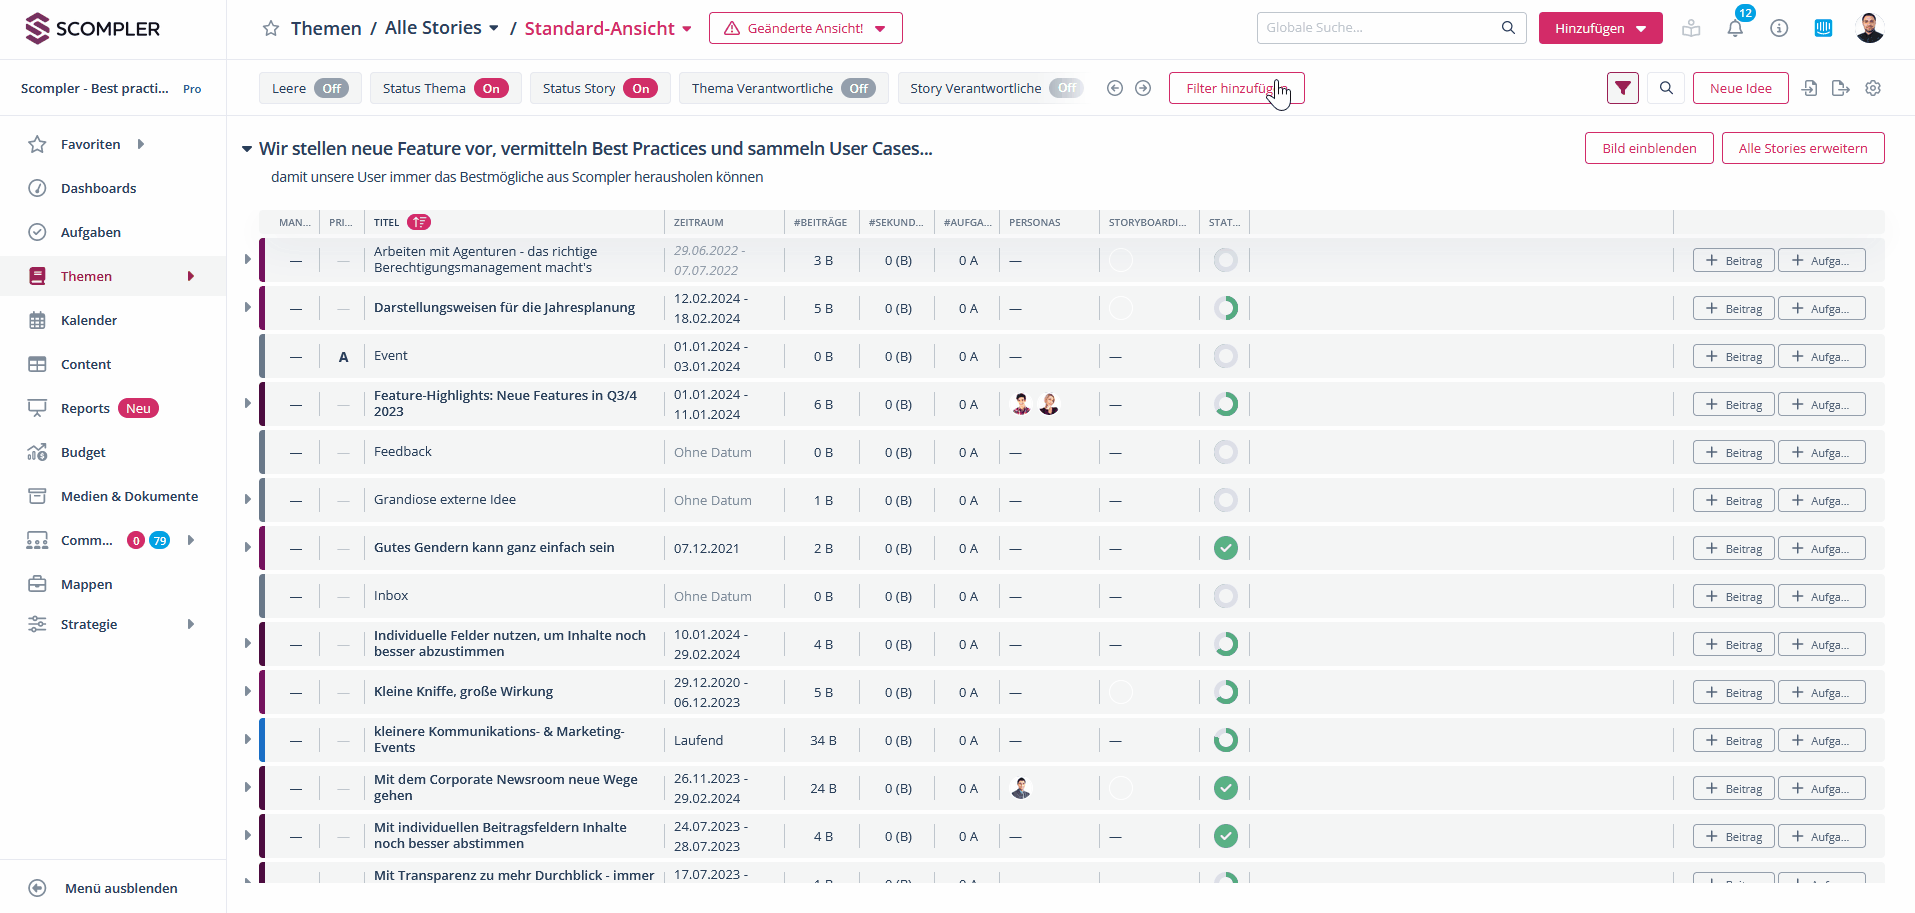Mark view as favorite with star icon
Image resolution: width=1915 pixels, height=913 pixels.
pyautogui.click(x=270, y=28)
